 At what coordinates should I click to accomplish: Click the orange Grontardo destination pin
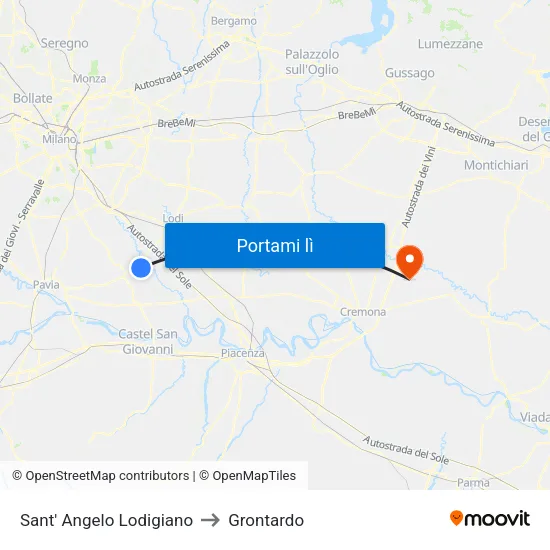(x=409, y=262)
